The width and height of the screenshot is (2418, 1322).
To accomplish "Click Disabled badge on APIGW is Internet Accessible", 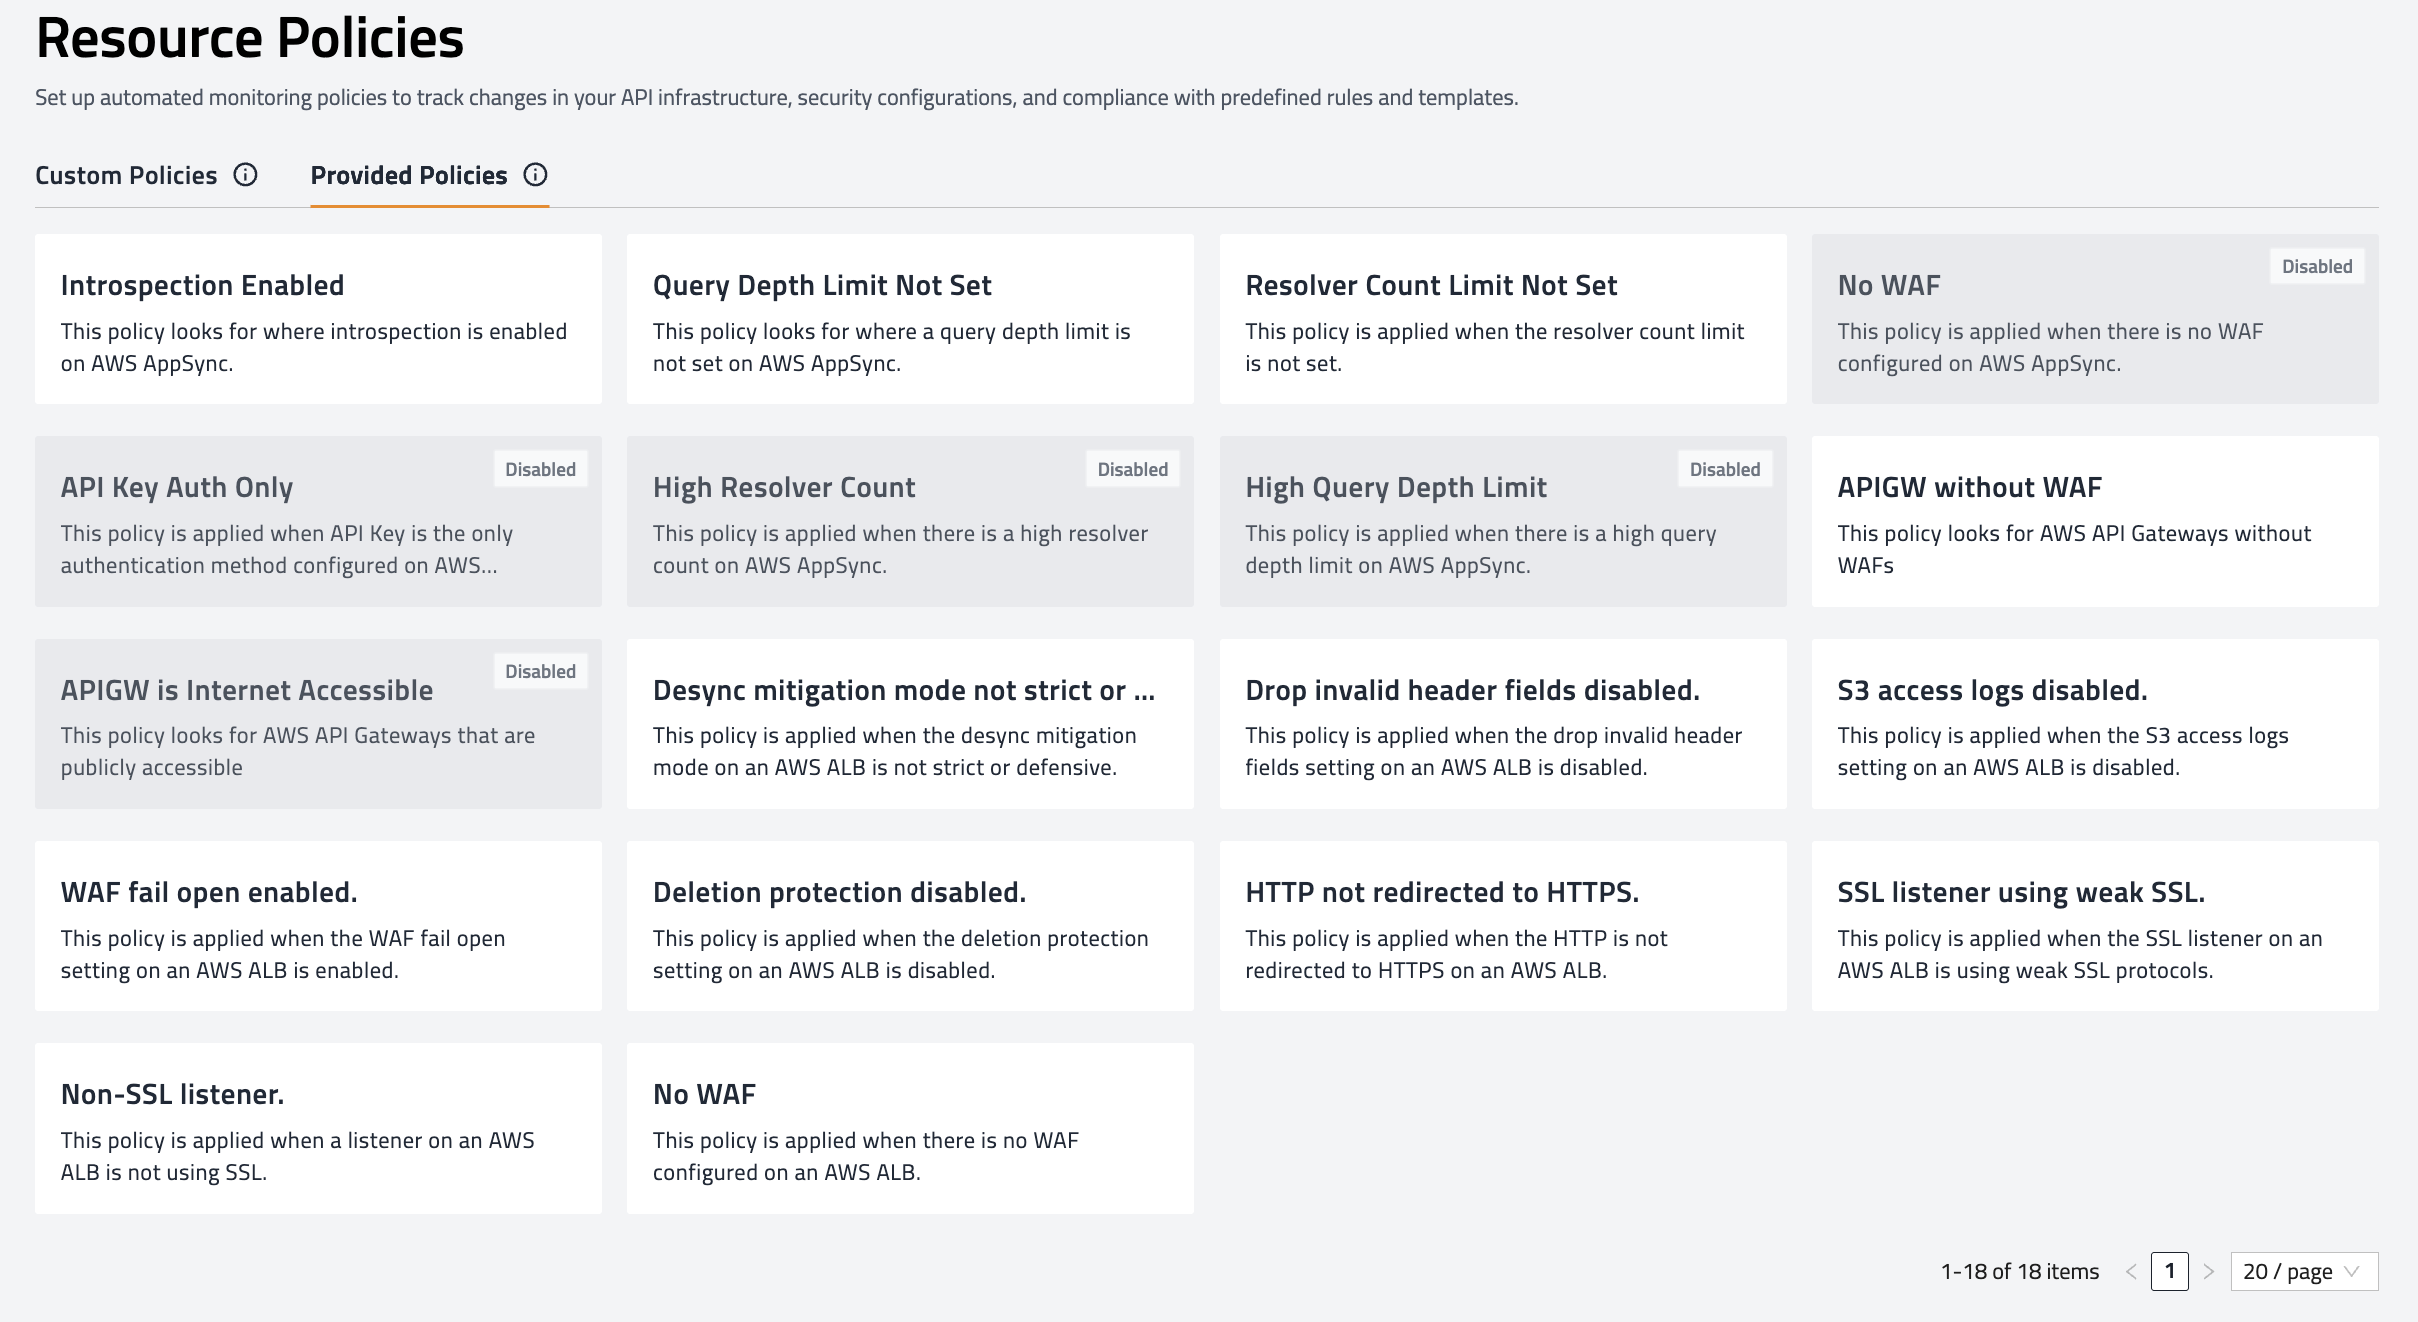I will click(540, 672).
